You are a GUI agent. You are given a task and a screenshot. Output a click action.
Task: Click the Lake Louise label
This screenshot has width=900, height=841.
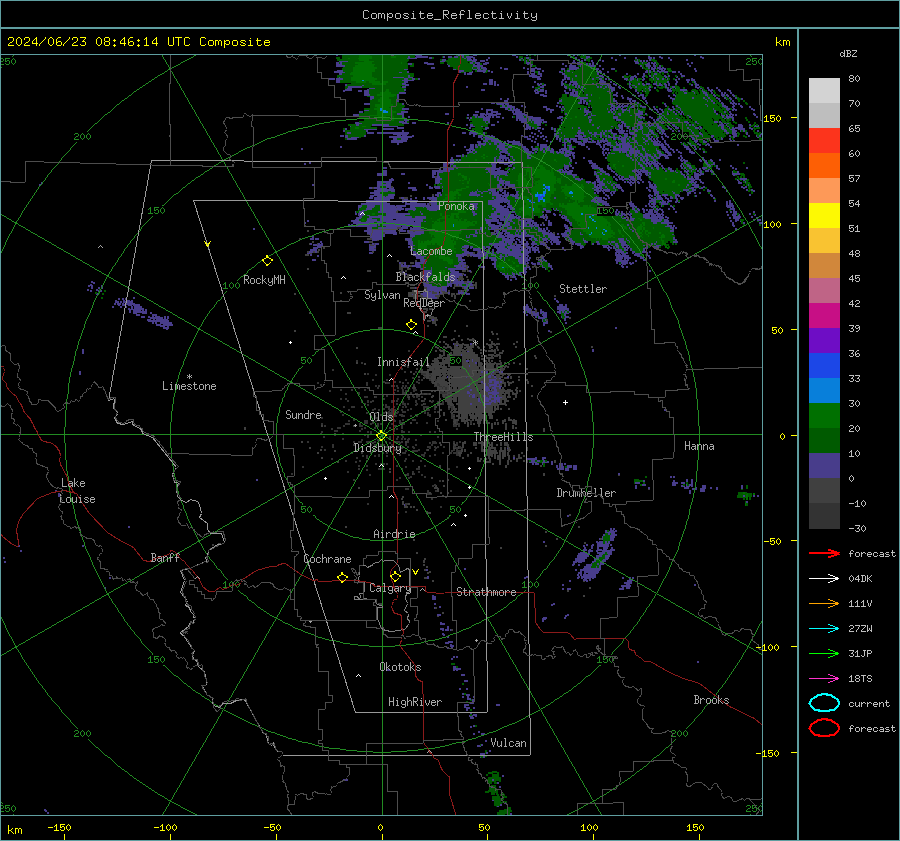77,491
